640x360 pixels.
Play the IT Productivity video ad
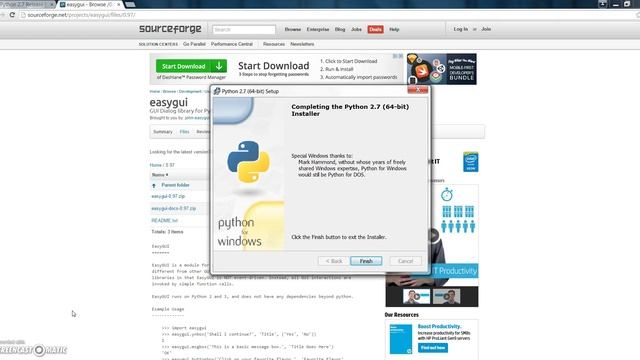click(x=433, y=236)
